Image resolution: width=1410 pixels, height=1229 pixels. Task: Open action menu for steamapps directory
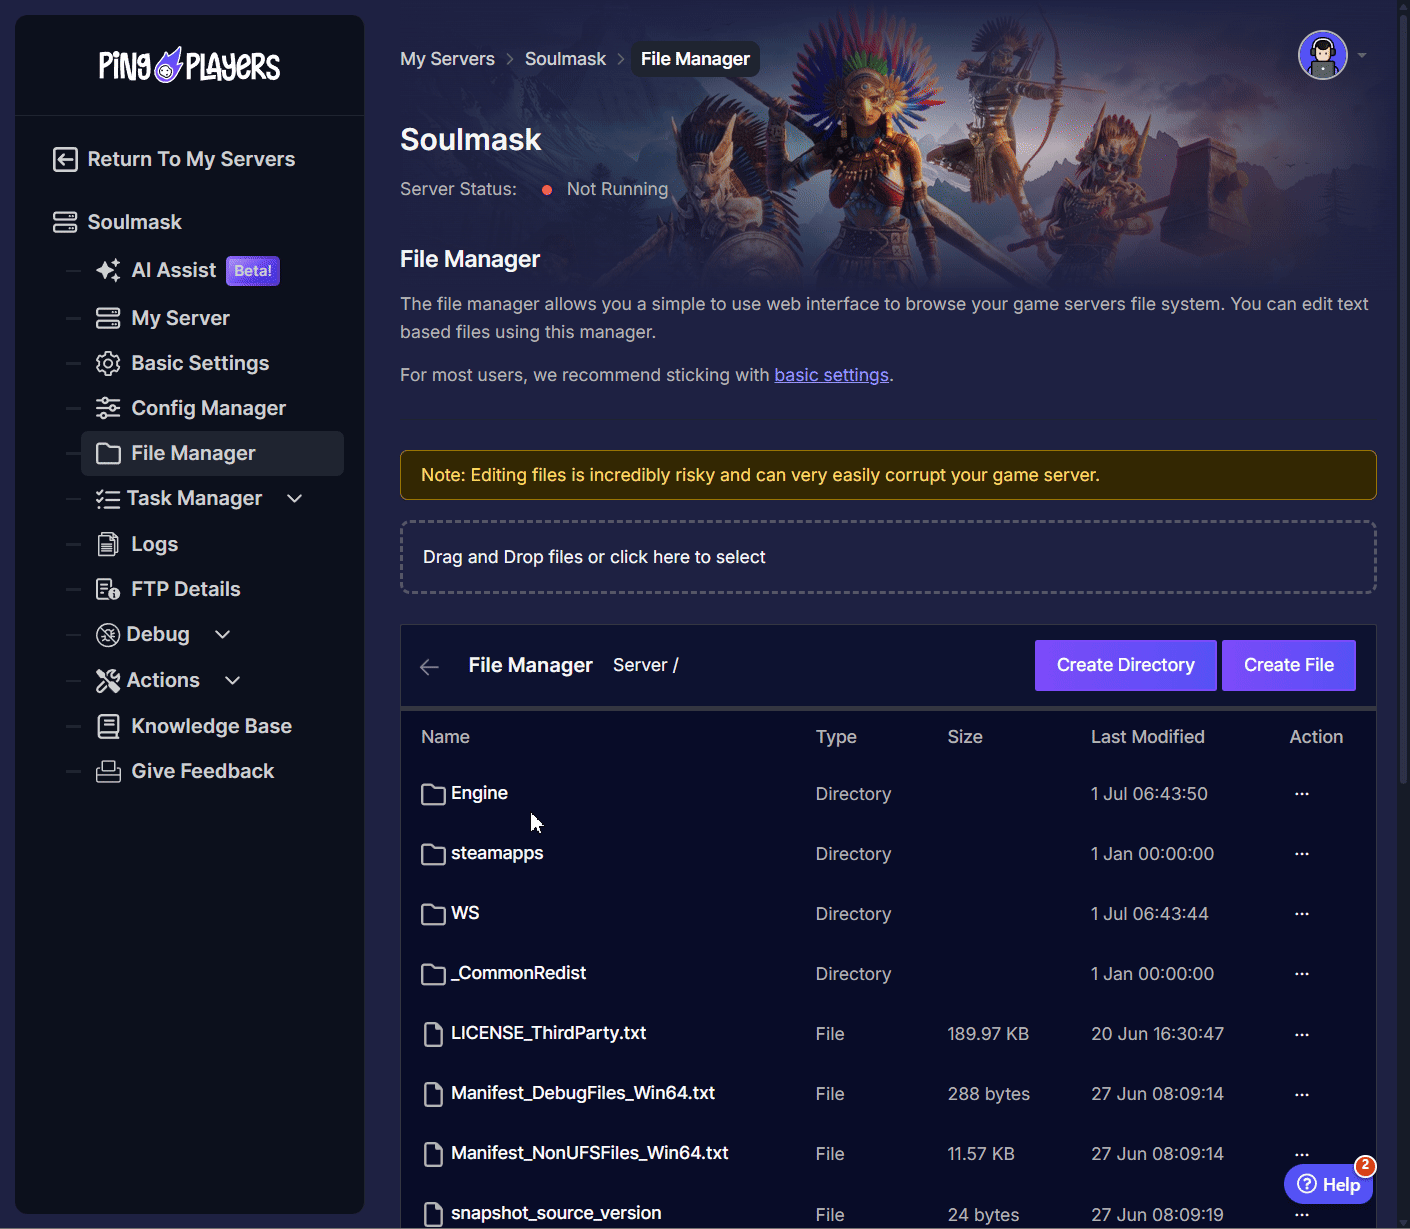pos(1301,854)
